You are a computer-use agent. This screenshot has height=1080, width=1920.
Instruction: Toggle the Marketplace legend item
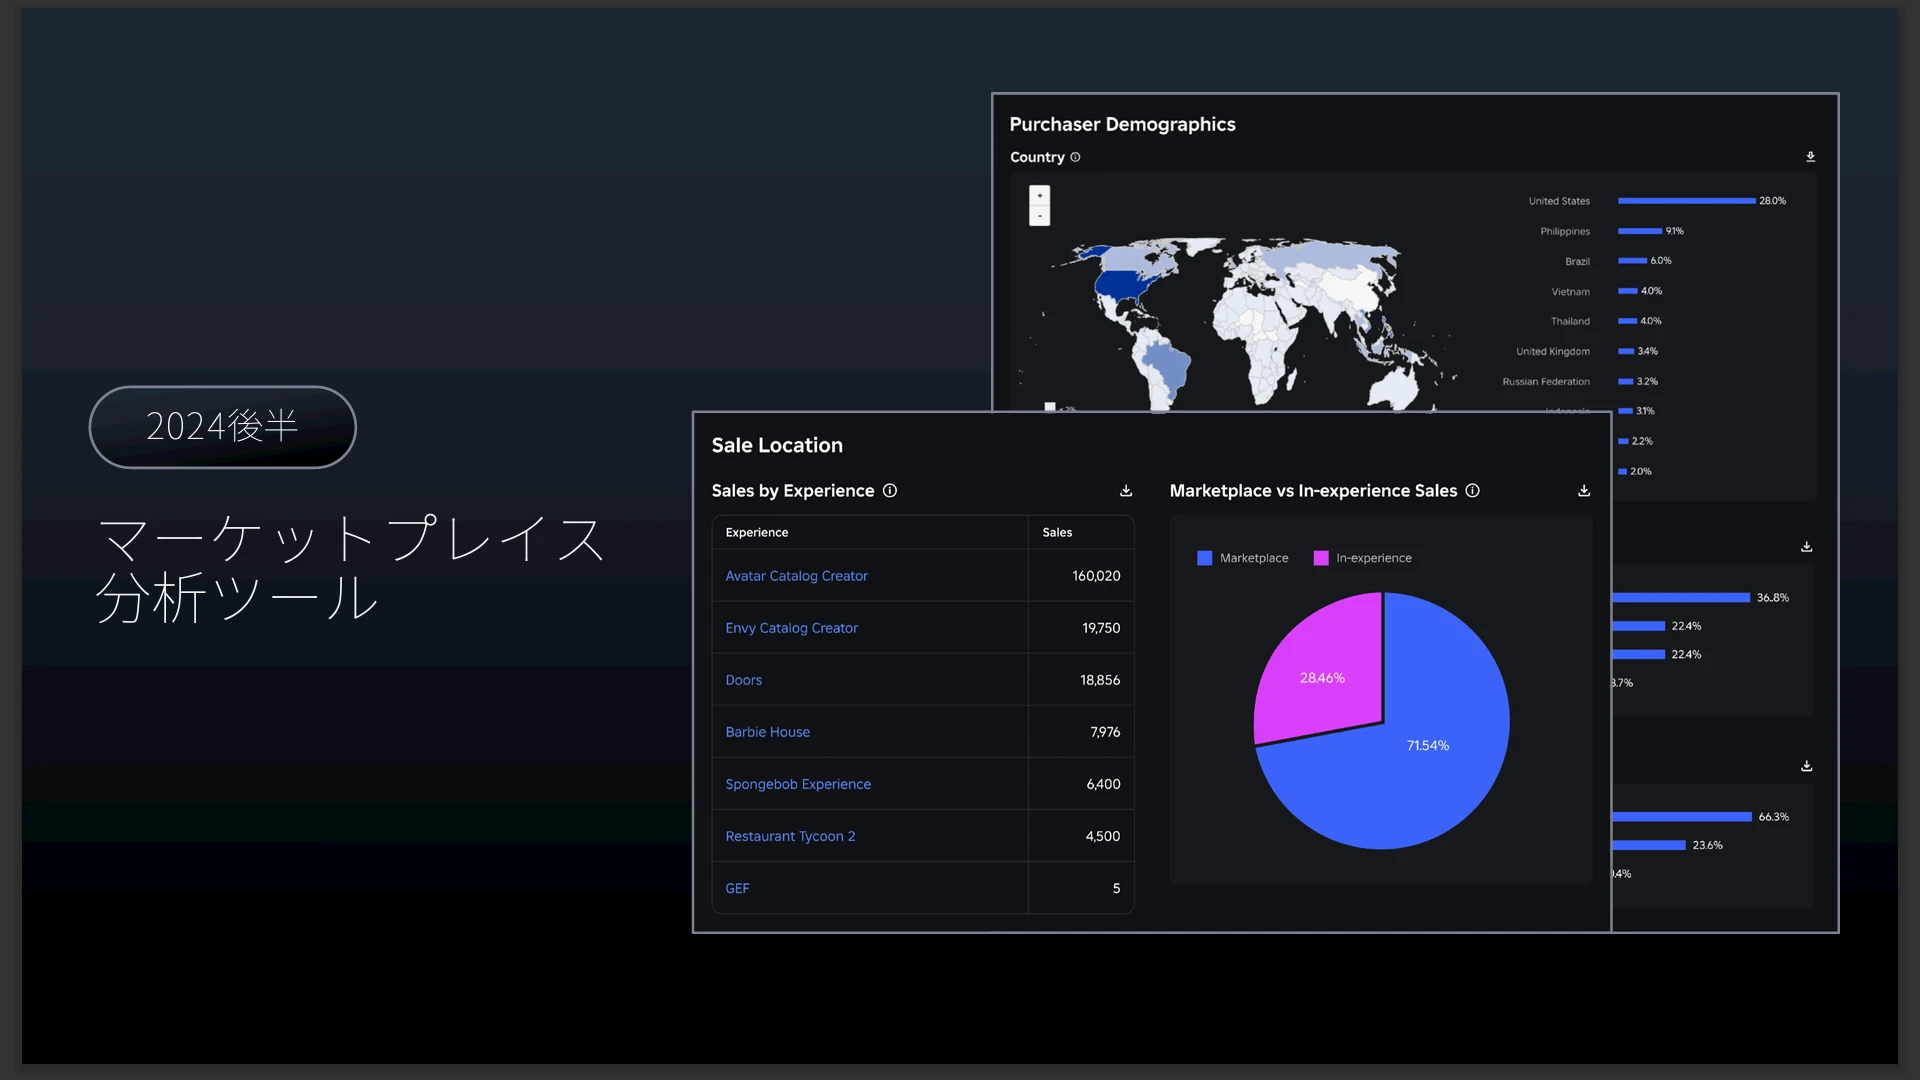pos(1242,558)
